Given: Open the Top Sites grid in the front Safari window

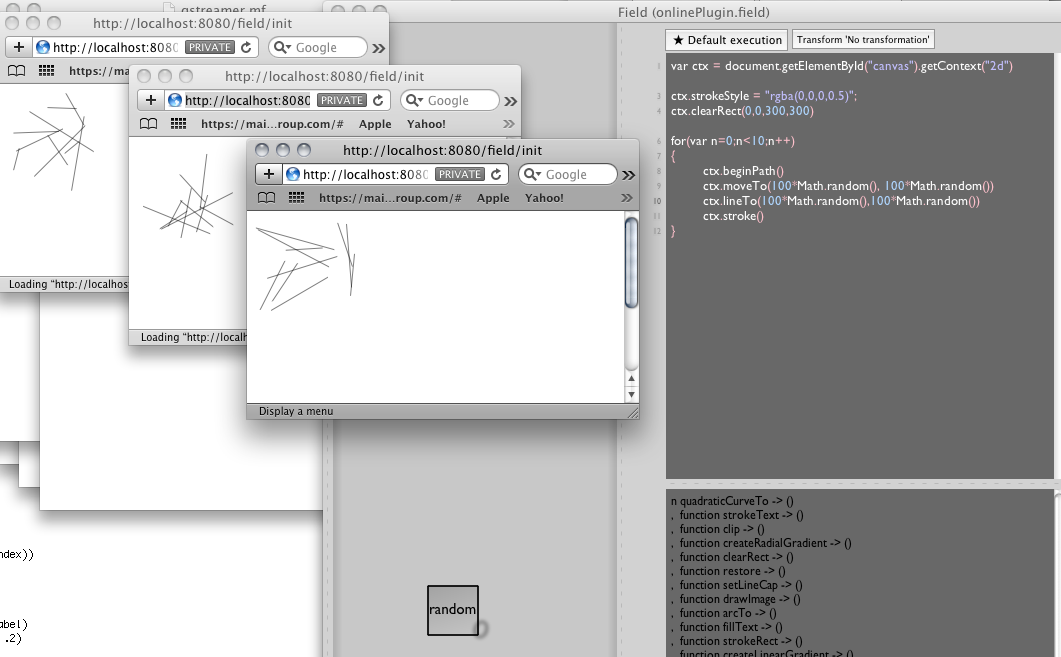Looking at the screenshot, I should [297, 198].
